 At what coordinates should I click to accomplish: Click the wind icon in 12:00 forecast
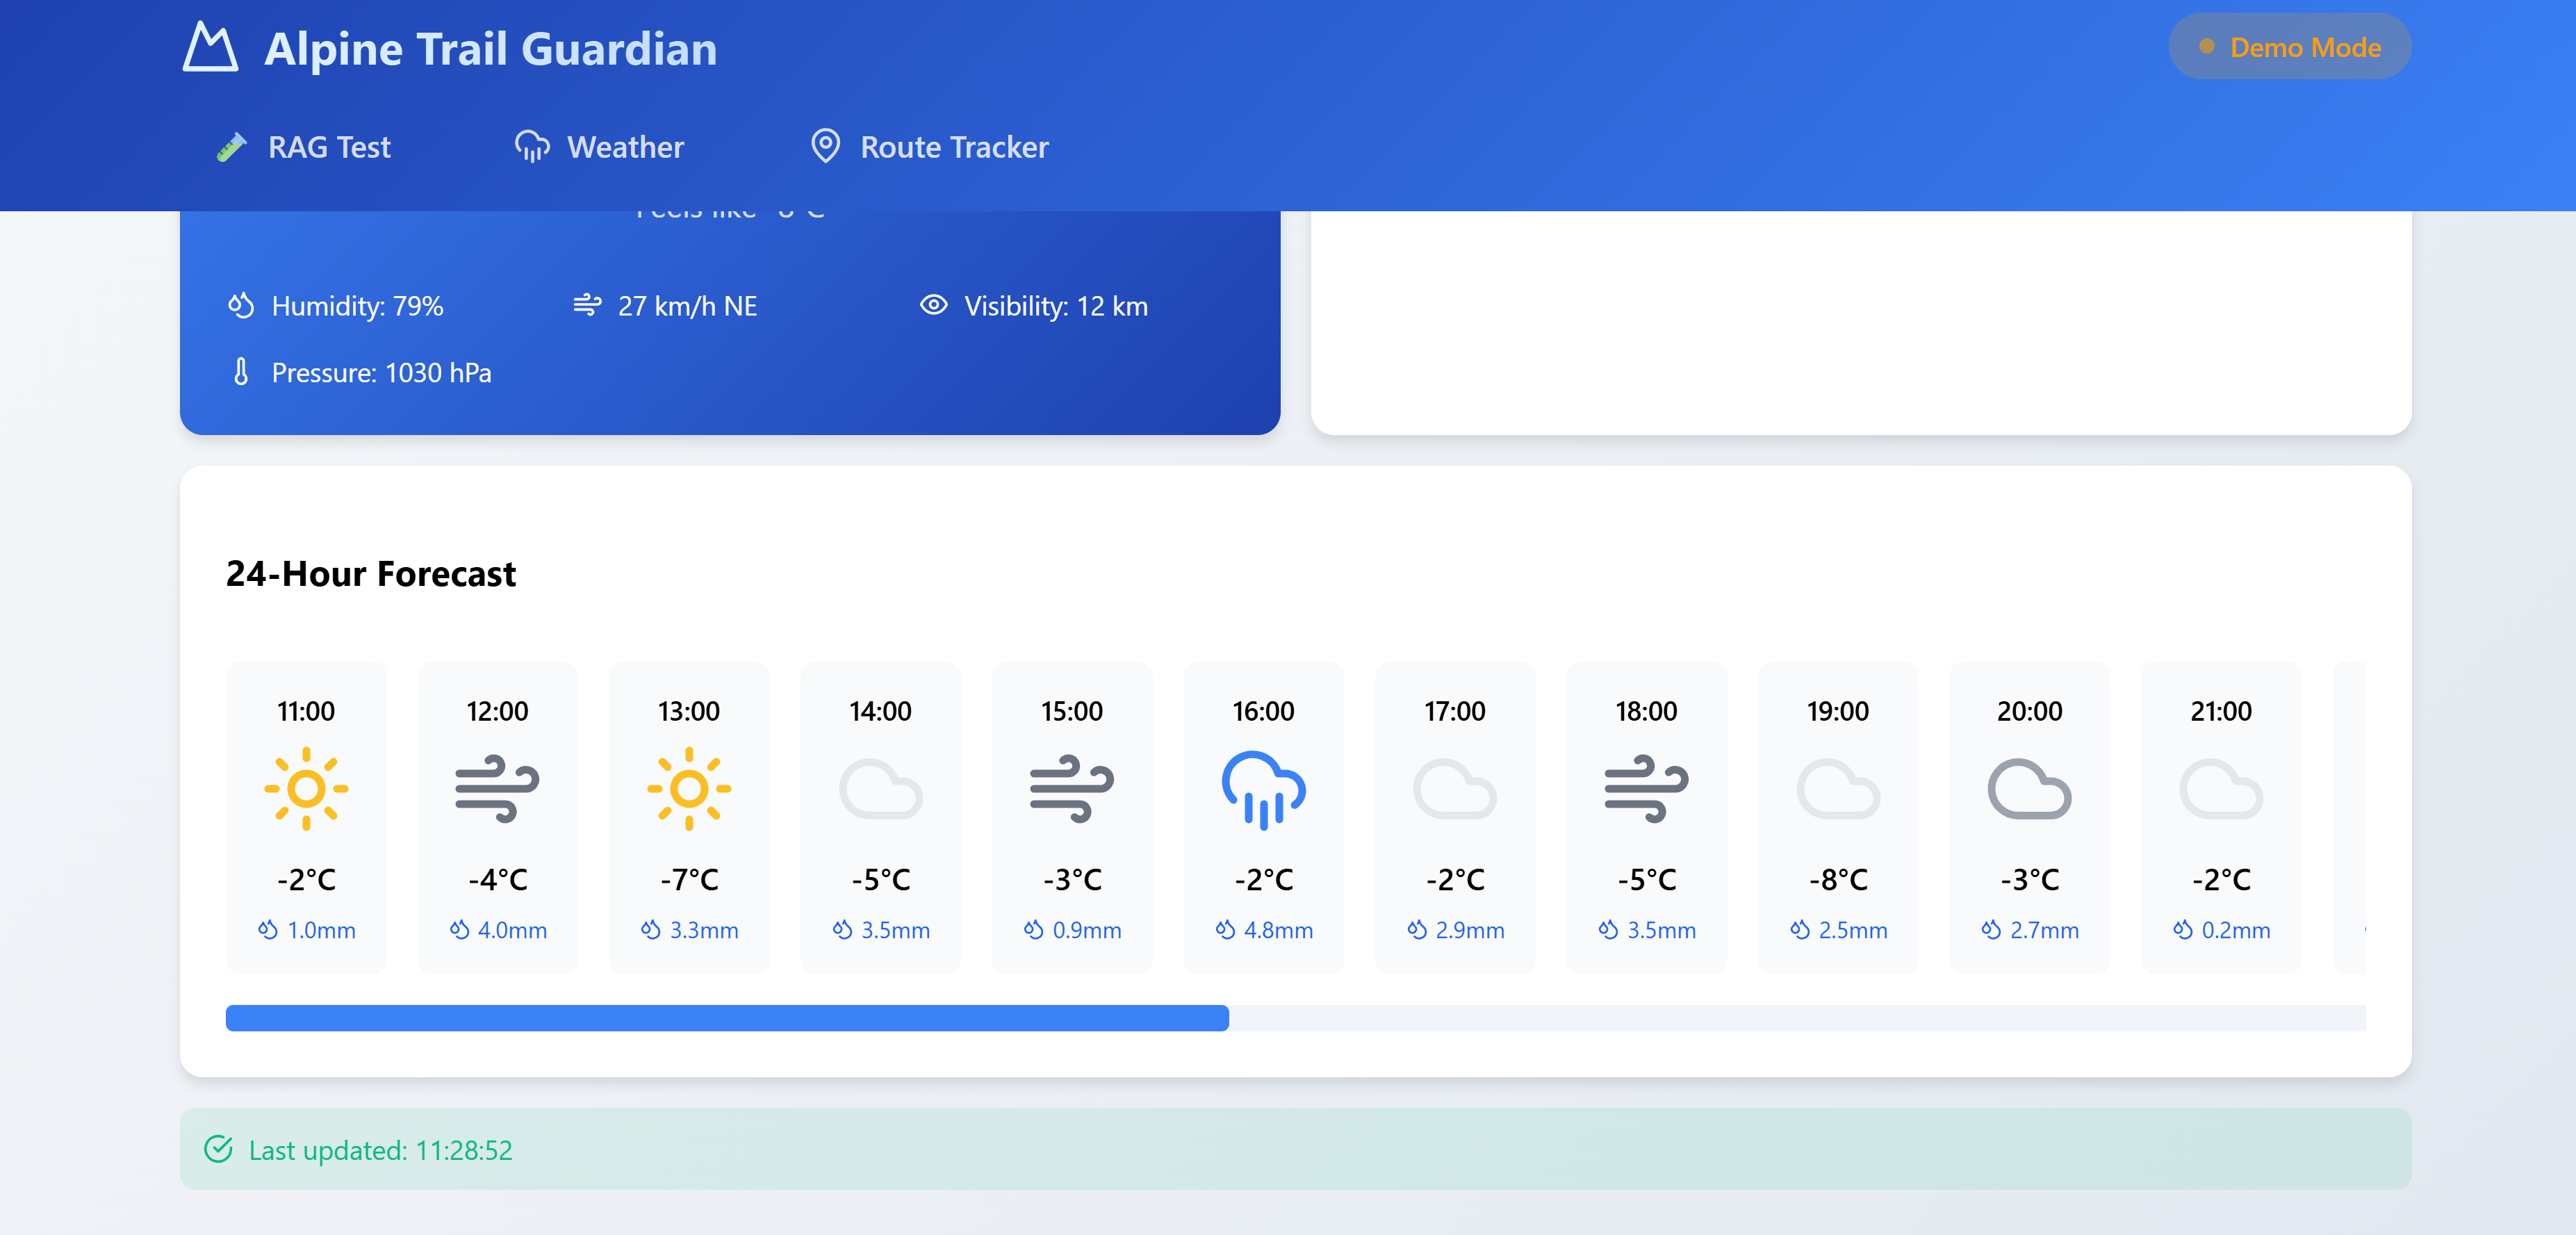(497, 789)
